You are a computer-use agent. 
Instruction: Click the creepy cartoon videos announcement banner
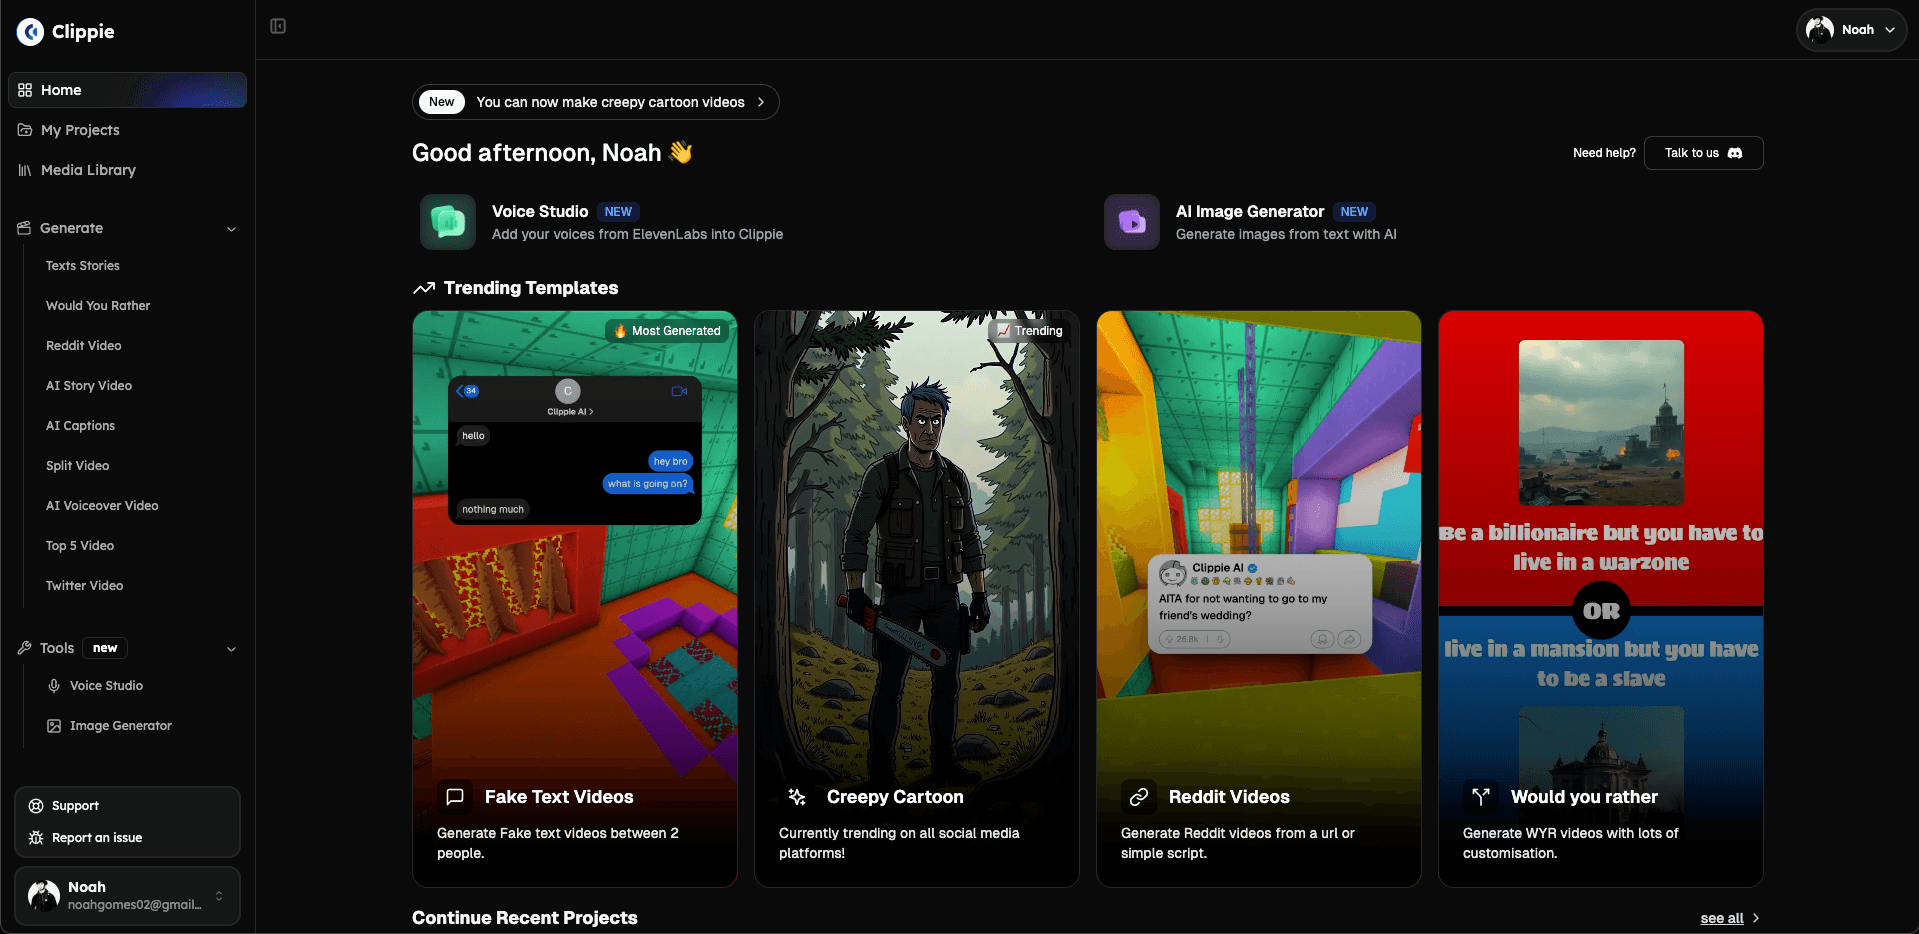pyautogui.click(x=596, y=102)
